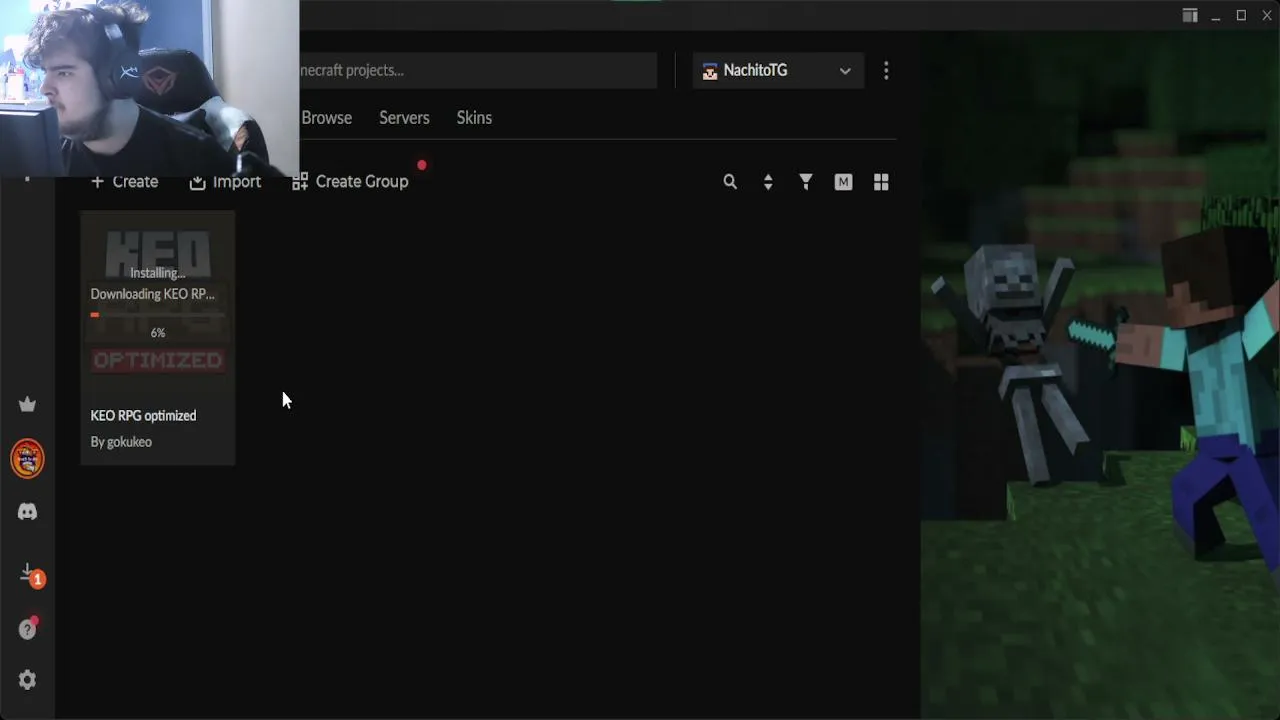The height and width of the screenshot is (720, 1280).
Task: Open the Discord icon in the sidebar
Action: 27,512
